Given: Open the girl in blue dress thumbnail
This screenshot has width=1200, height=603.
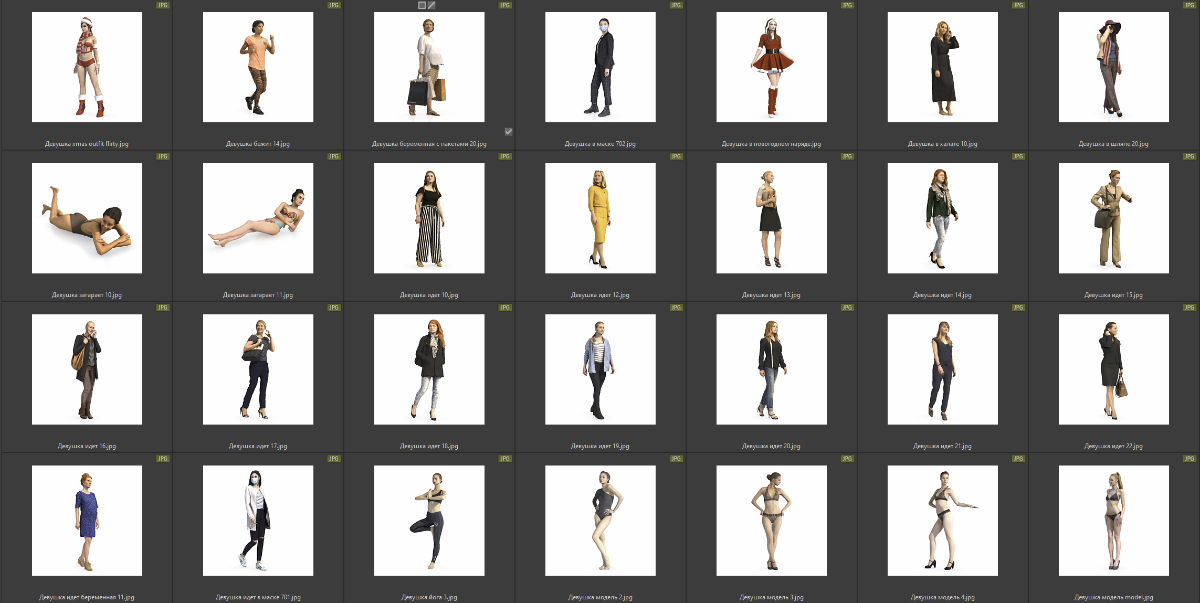Looking at the screenshot, I should point(86,521).
